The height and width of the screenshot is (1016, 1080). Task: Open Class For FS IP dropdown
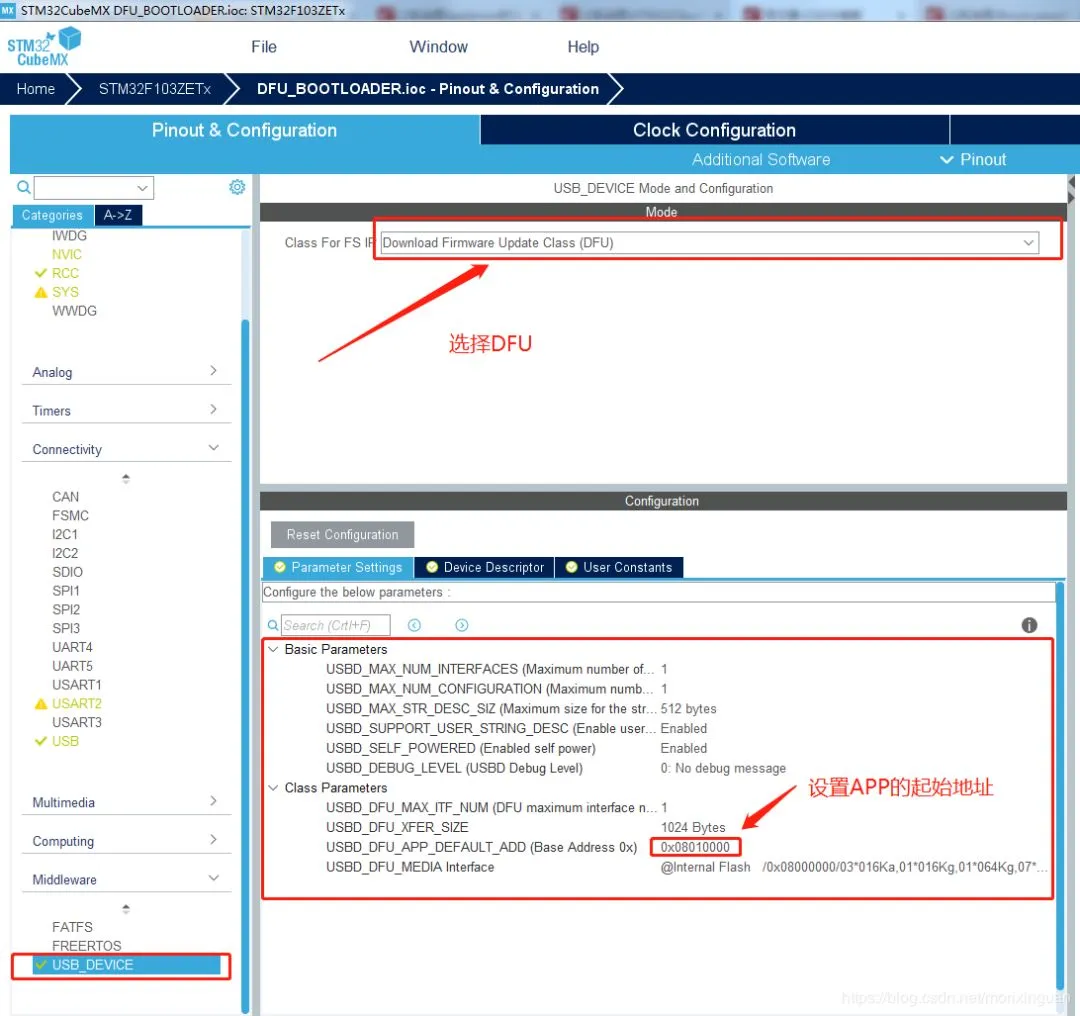click(709, 242)
